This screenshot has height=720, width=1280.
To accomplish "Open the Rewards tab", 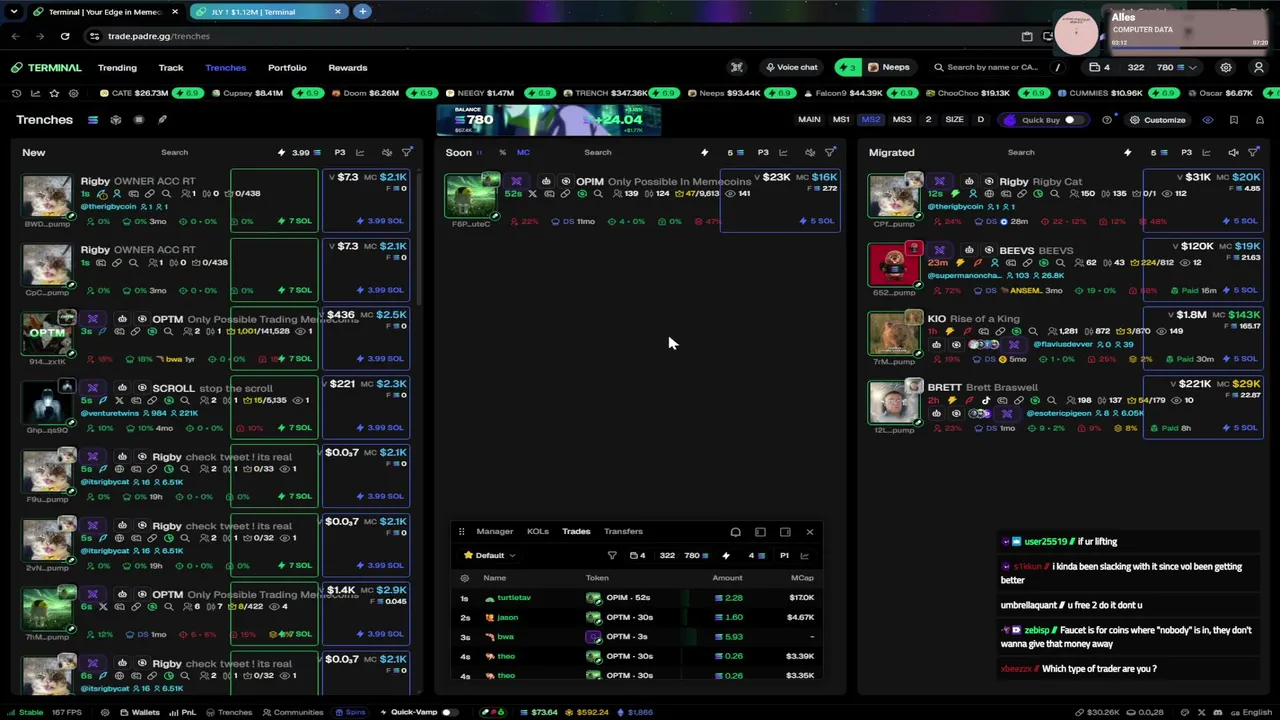I will click(x=348, y=67).
